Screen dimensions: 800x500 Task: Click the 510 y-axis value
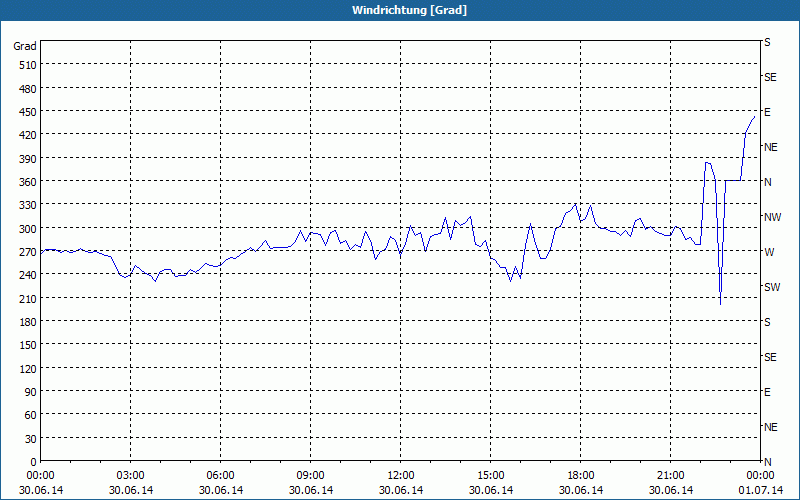click(28, 65)
